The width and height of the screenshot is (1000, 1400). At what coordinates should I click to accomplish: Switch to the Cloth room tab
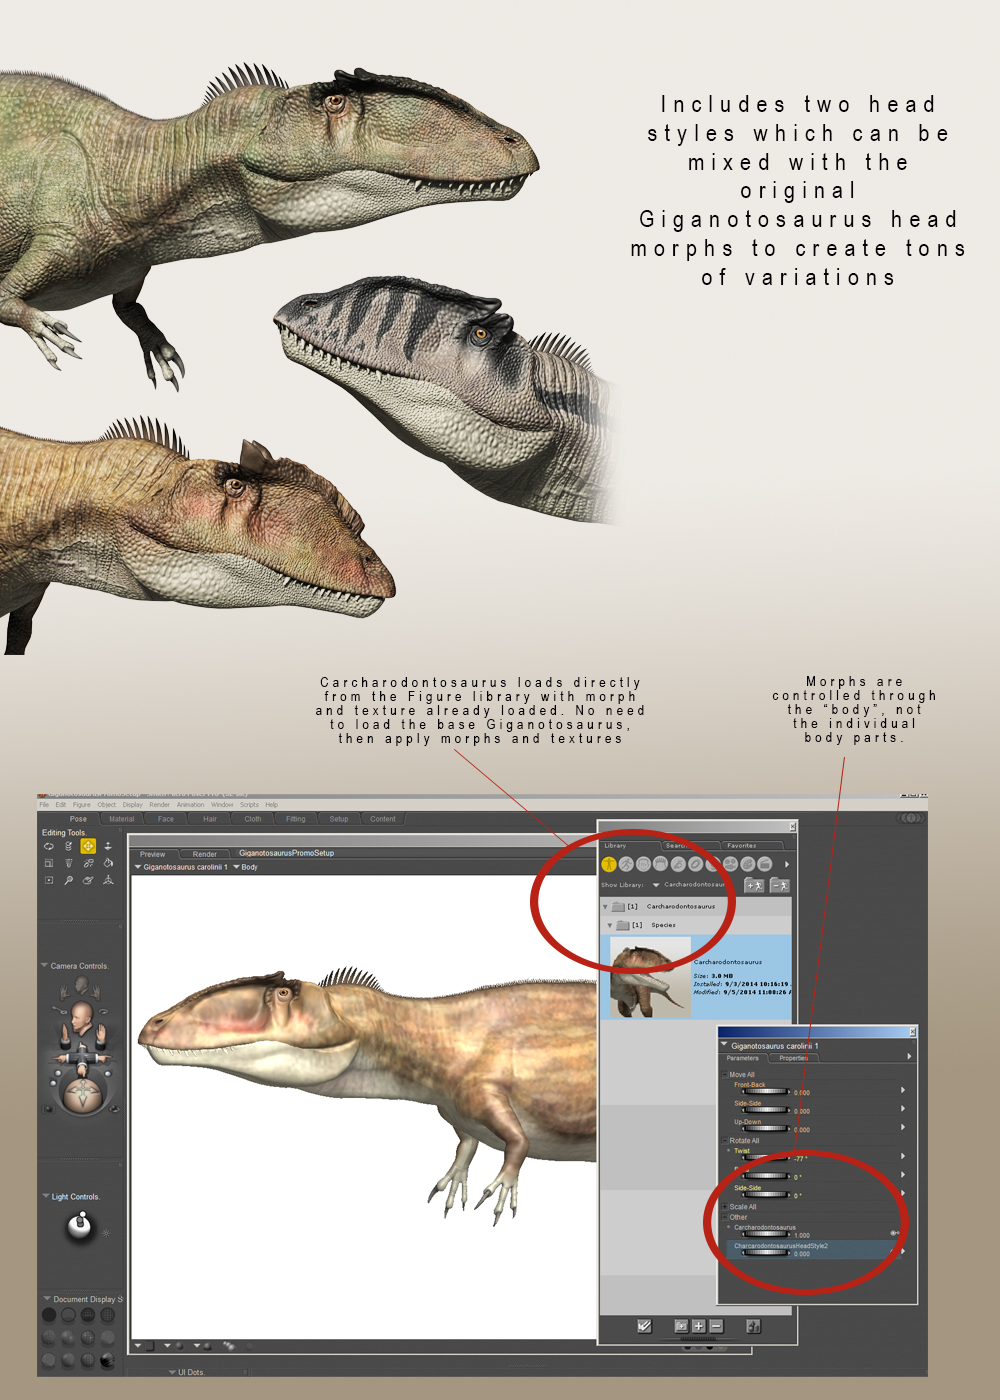pos(253,819)
